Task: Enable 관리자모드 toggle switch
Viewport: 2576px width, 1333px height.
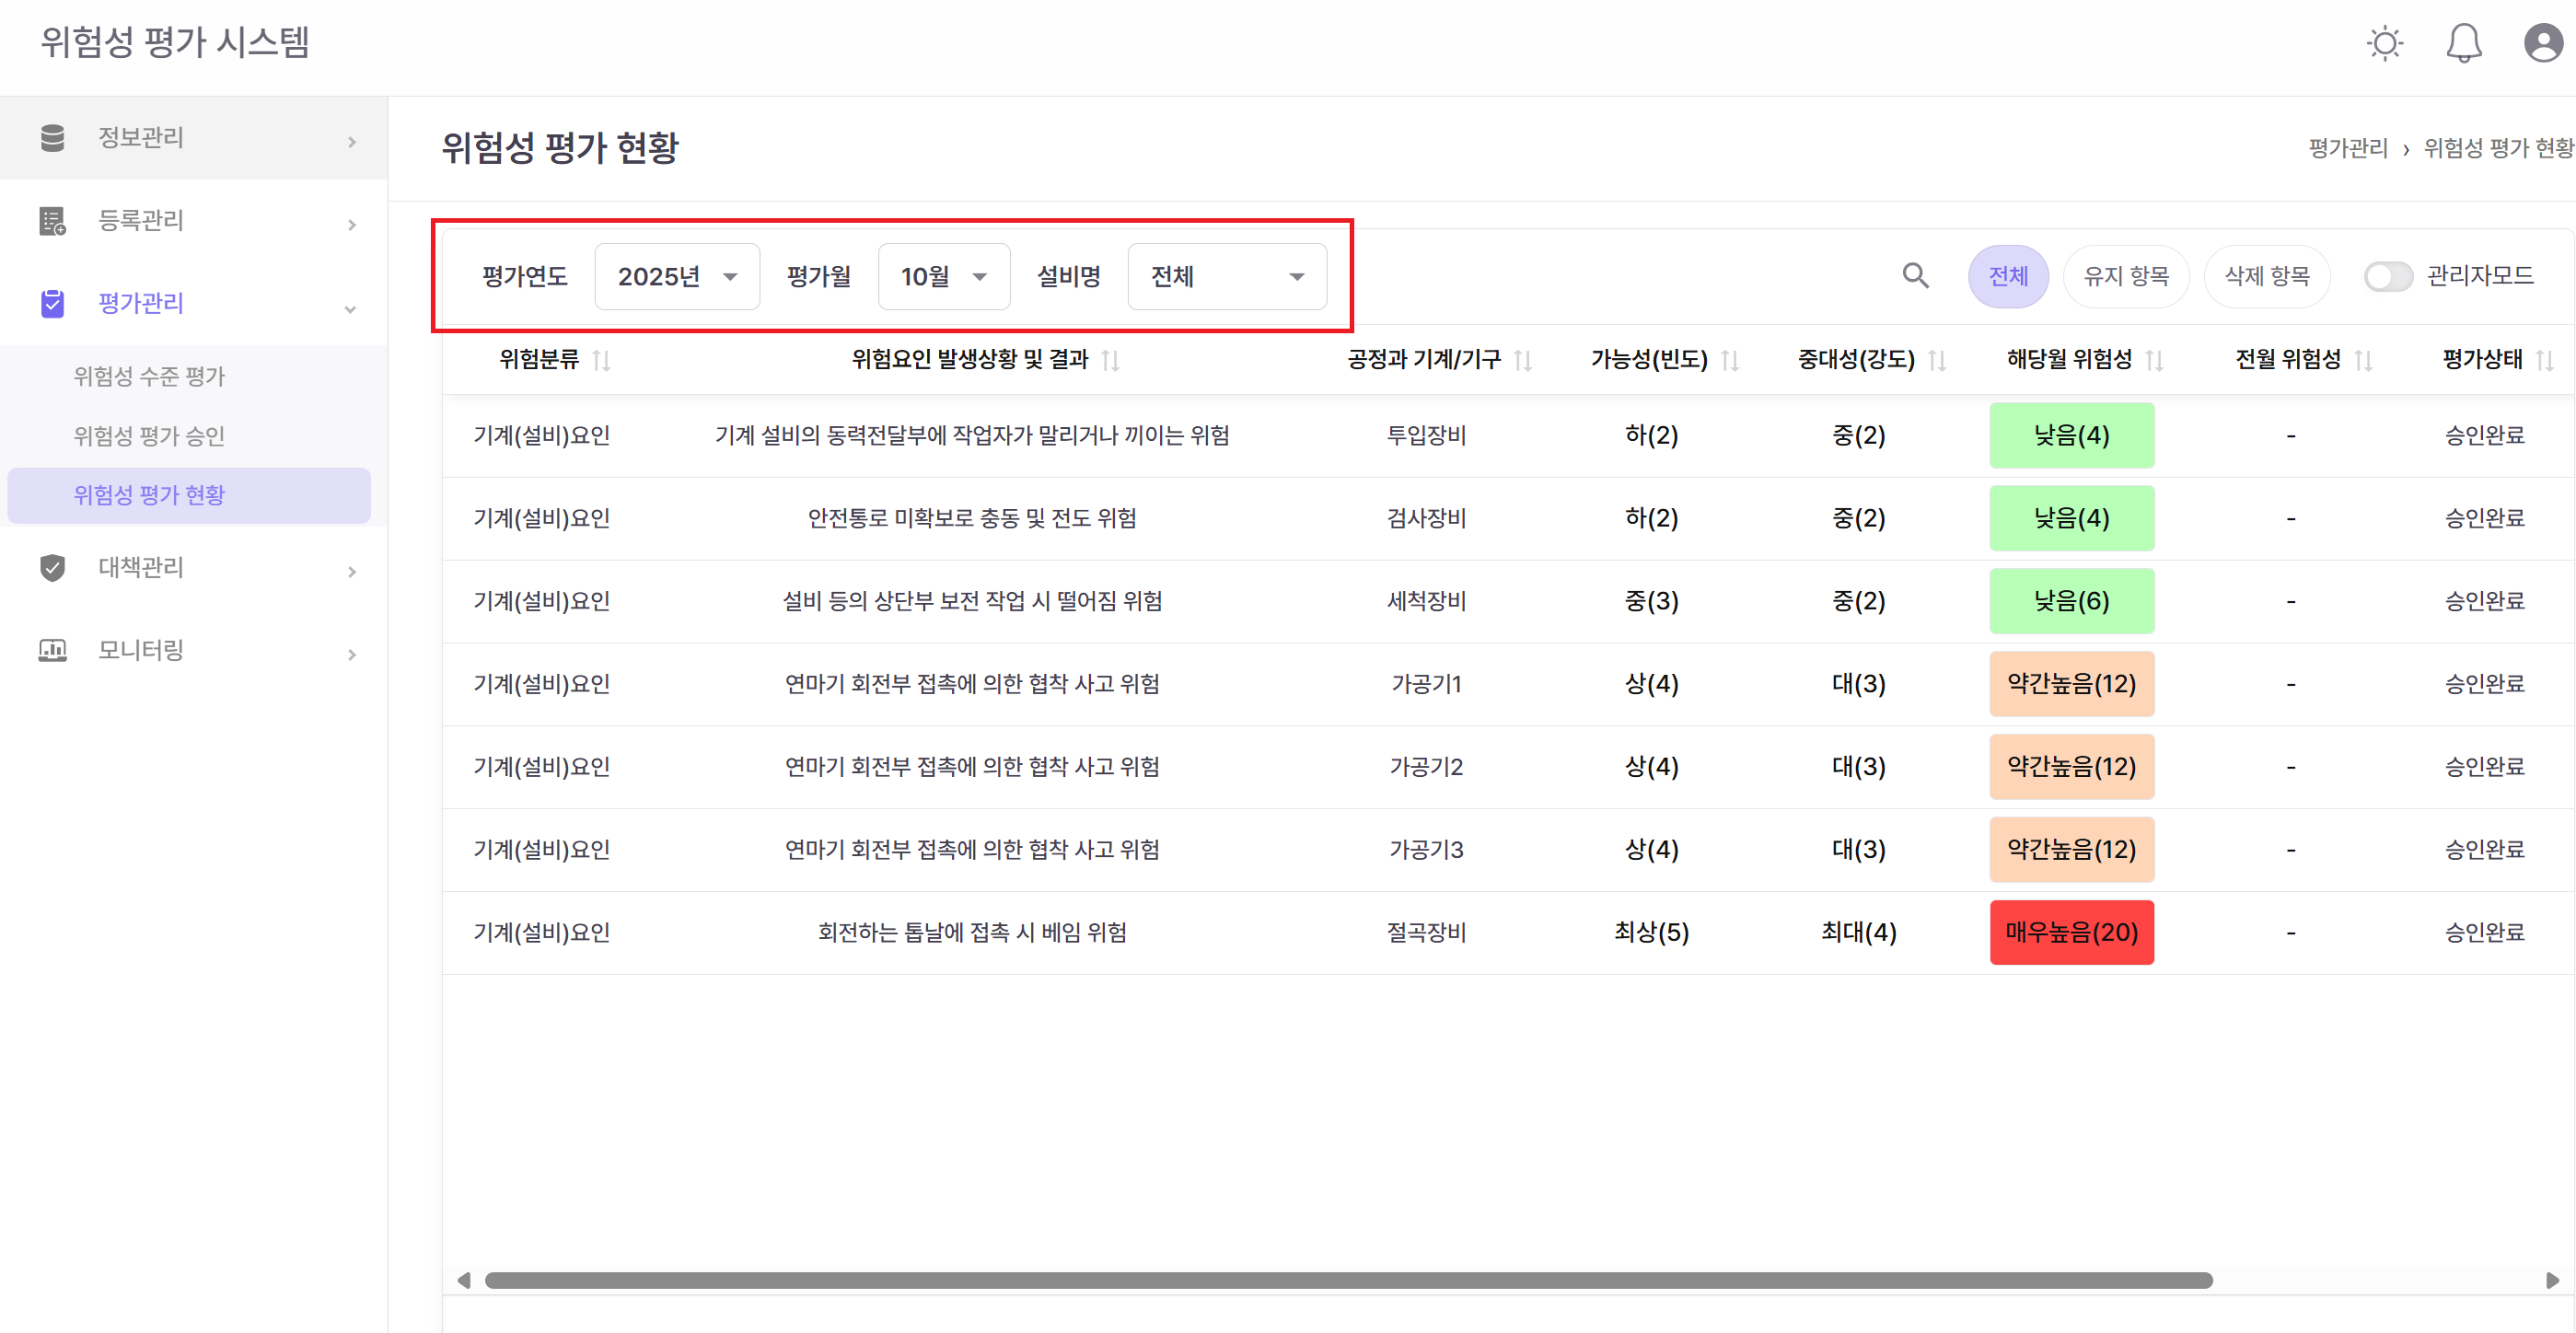Action: tap(2390, 277)
